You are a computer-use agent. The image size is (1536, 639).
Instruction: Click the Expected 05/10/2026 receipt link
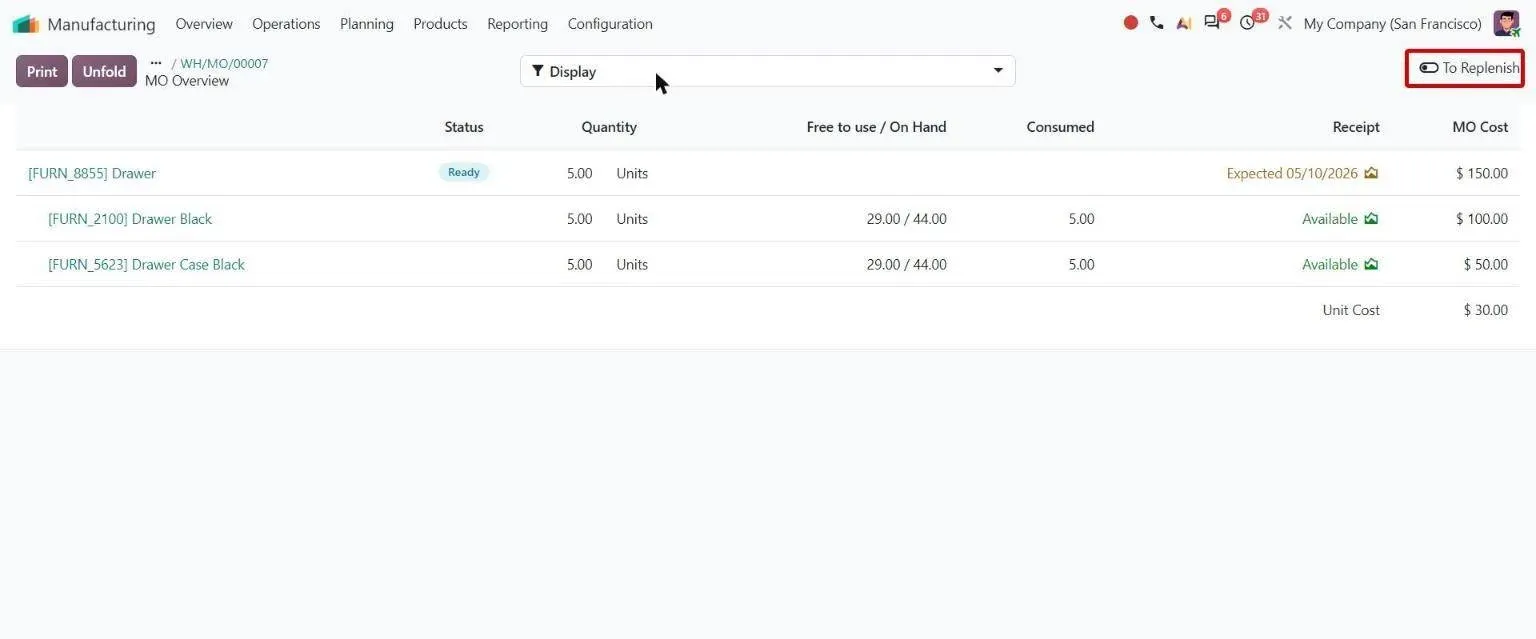pyautogui.click(x=1292, y=173)
